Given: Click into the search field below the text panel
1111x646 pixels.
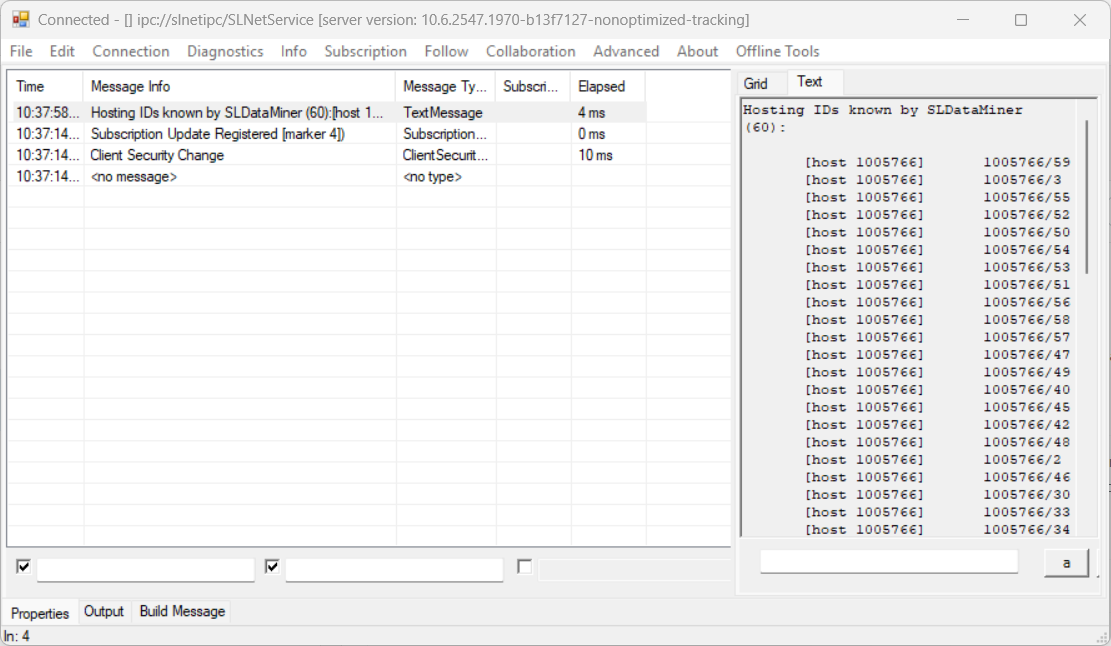Looking at the screenshot, I should point(888,561).
